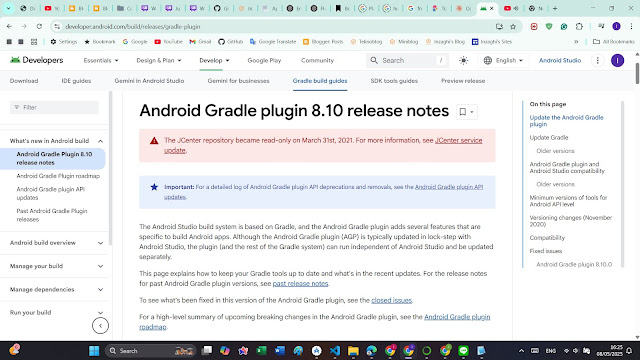Click the site search magnifier icon

coord(374,60)
